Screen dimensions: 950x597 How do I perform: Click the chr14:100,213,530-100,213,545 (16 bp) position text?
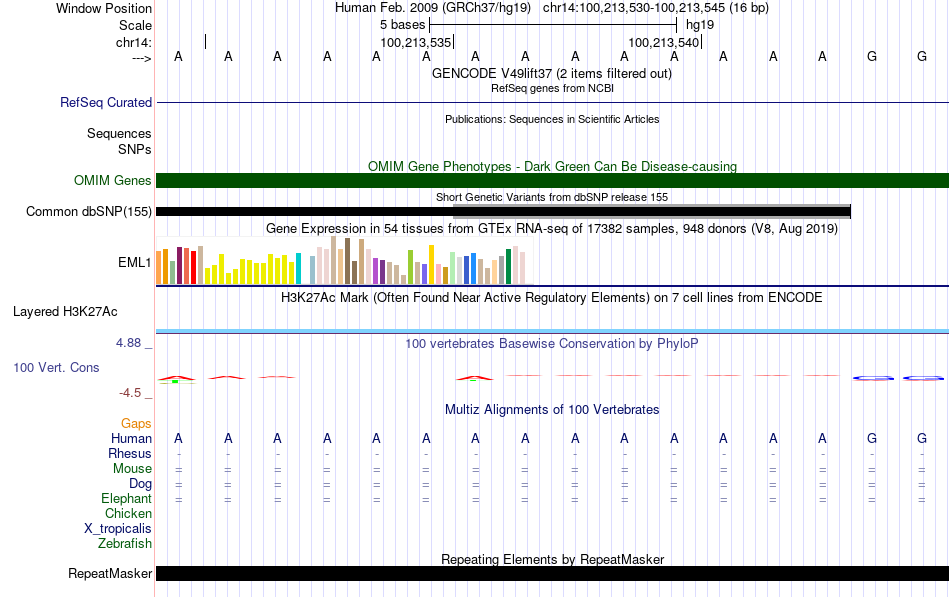click(x=656, y=8)
